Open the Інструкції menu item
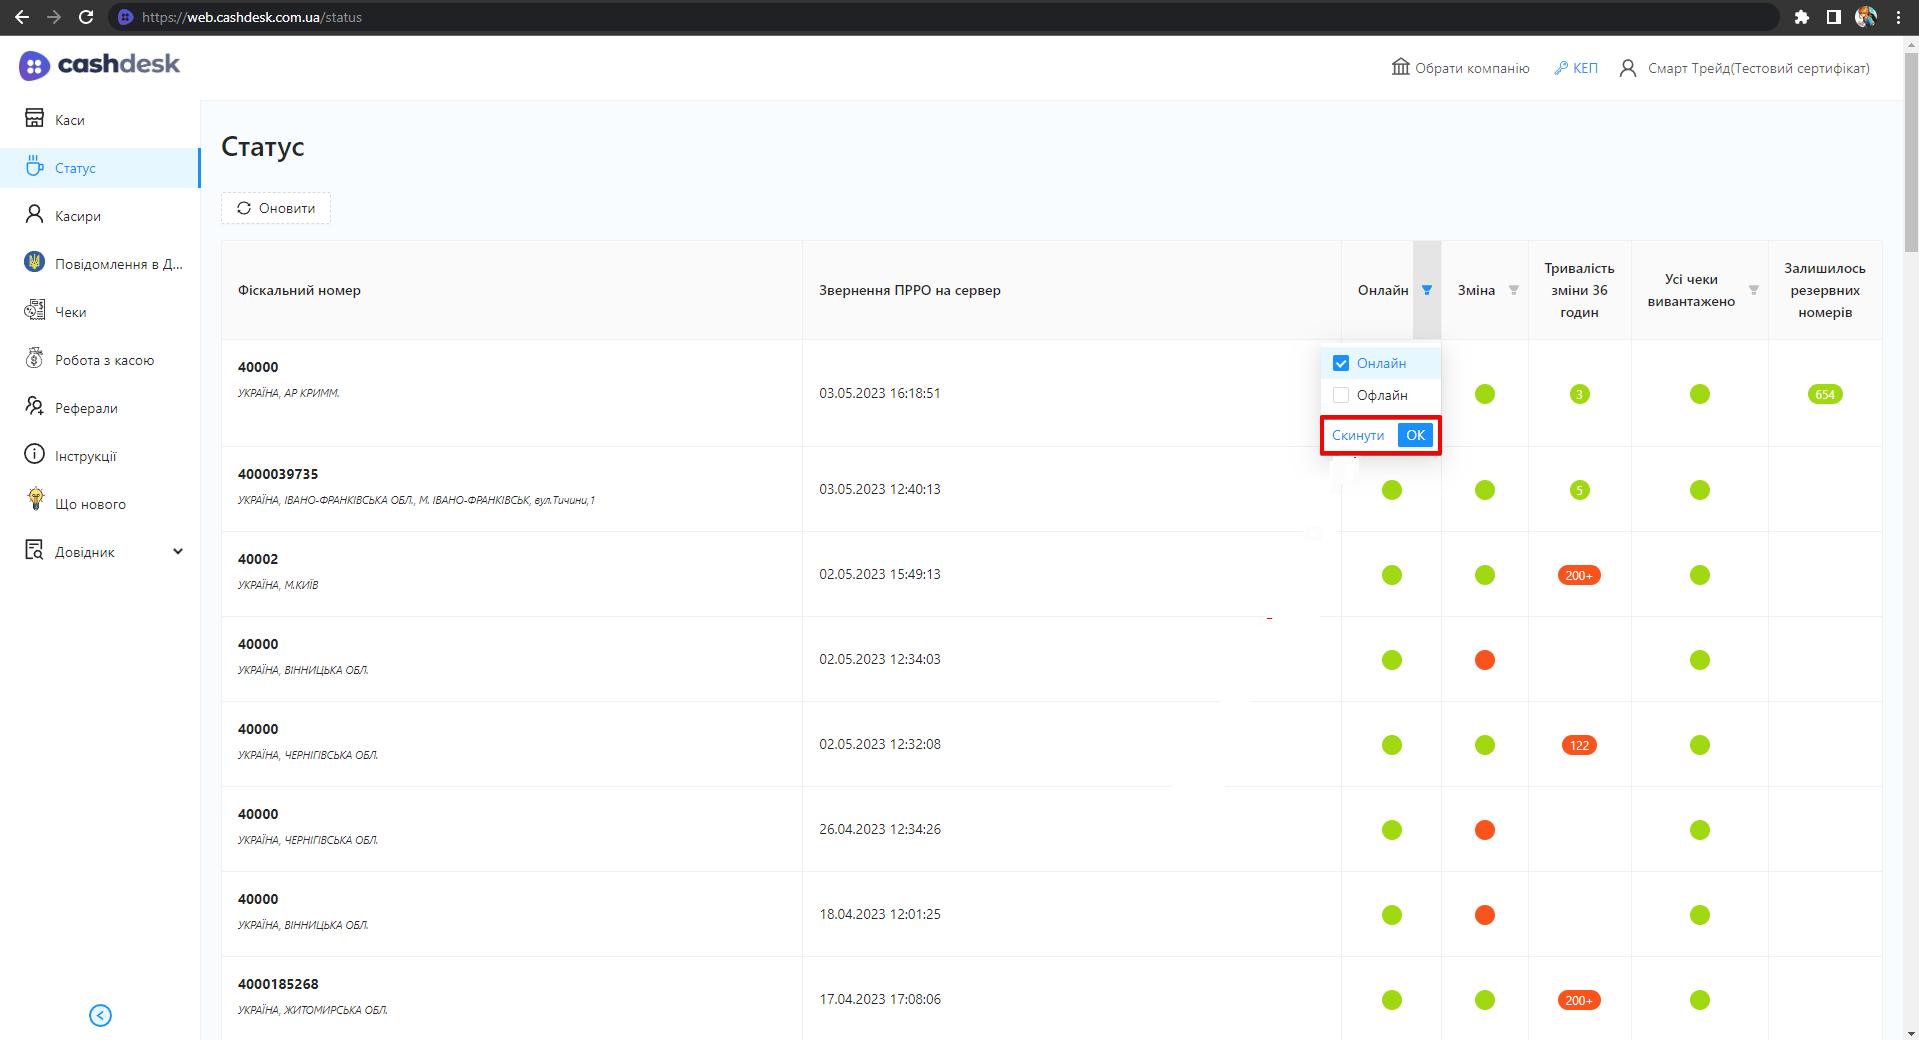The image size is (1919, 1040). pyautogui.click(x=85, y=456)
